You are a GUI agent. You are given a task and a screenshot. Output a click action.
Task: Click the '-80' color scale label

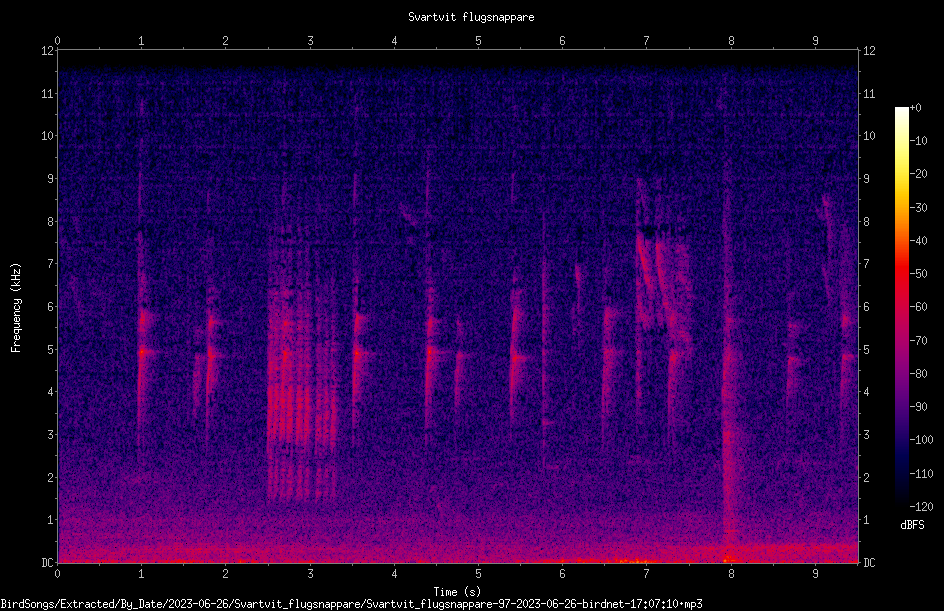[919, 374]
